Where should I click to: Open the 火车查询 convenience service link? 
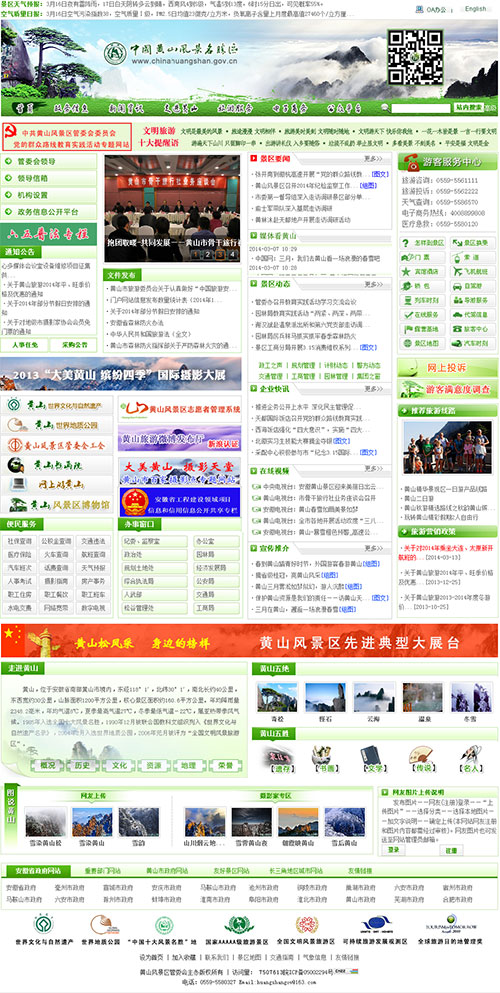(56, 553)
